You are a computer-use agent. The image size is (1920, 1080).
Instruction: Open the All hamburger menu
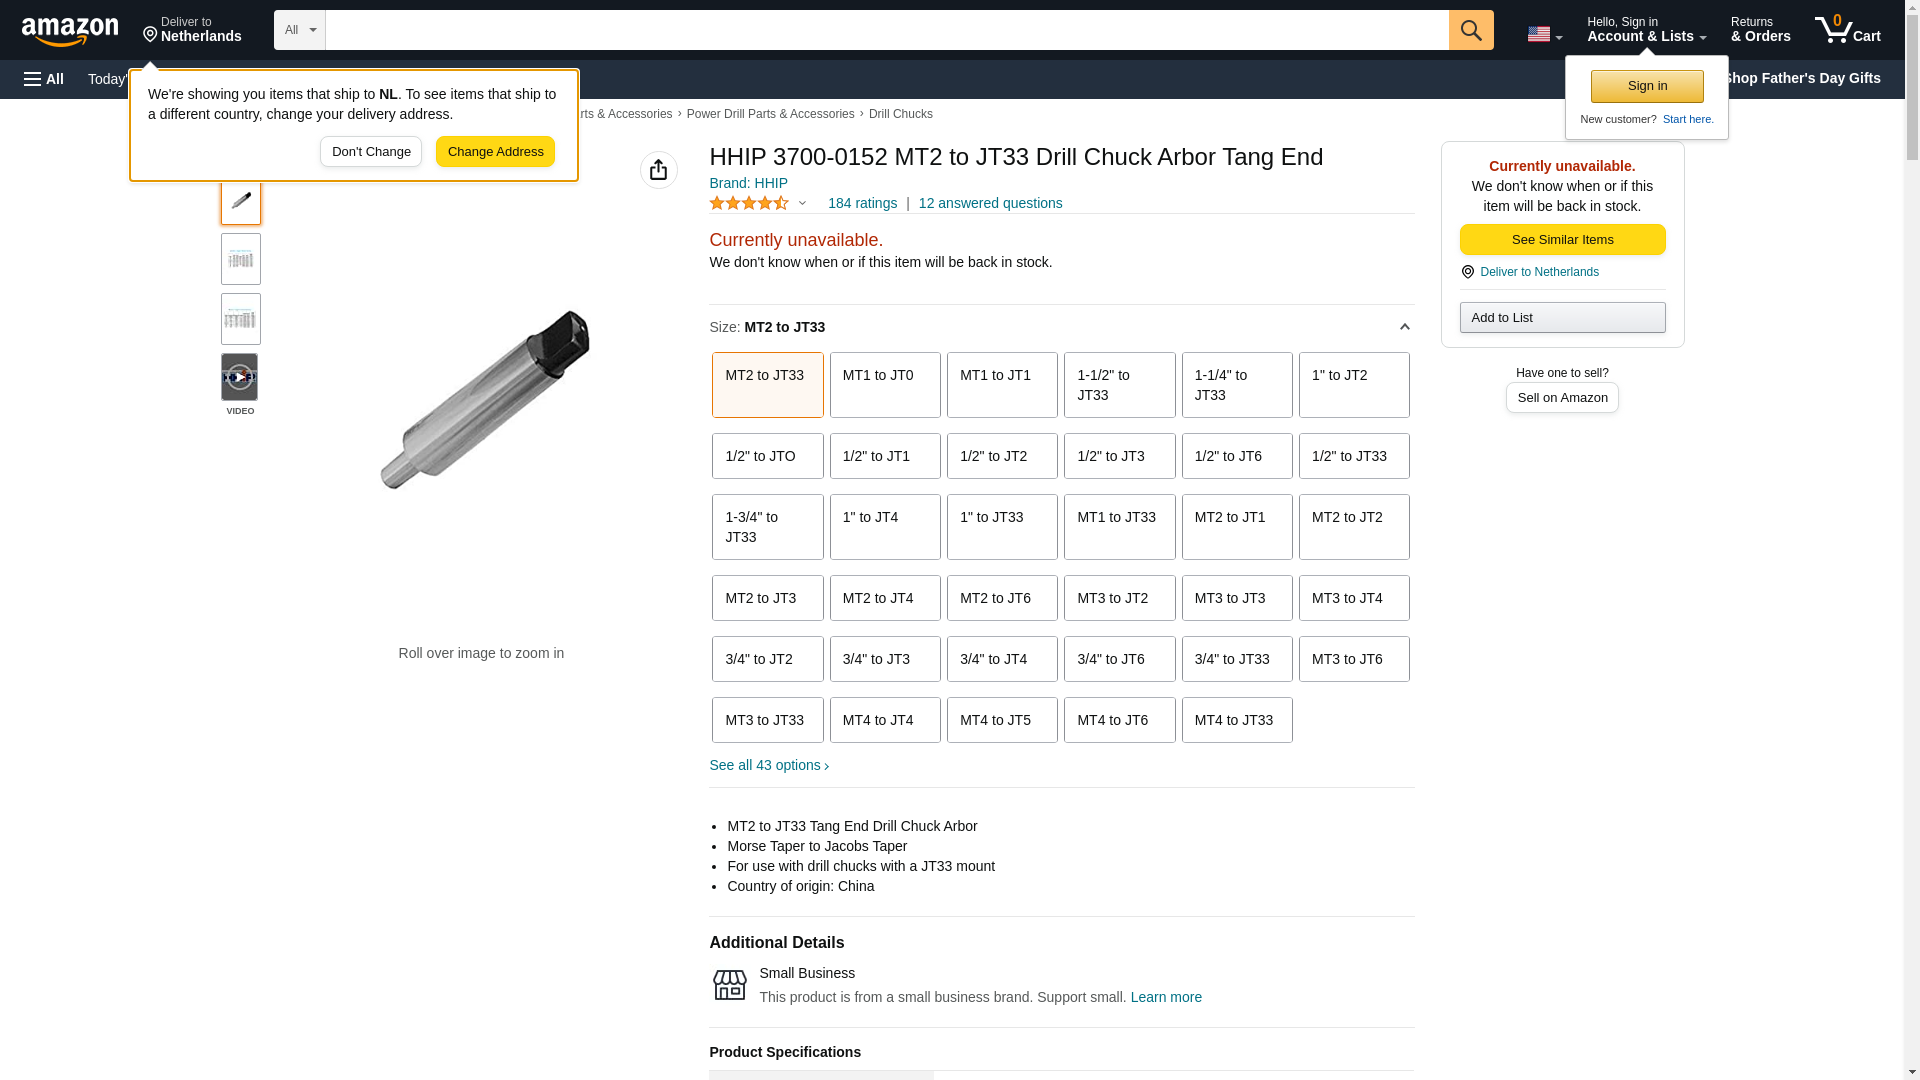click(44, 79)
